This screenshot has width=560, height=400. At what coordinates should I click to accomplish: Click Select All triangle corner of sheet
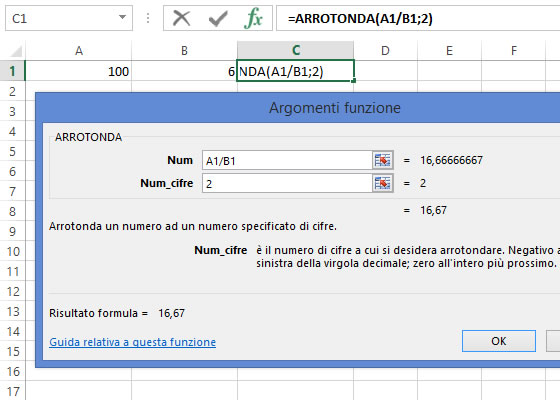(16, 51)
